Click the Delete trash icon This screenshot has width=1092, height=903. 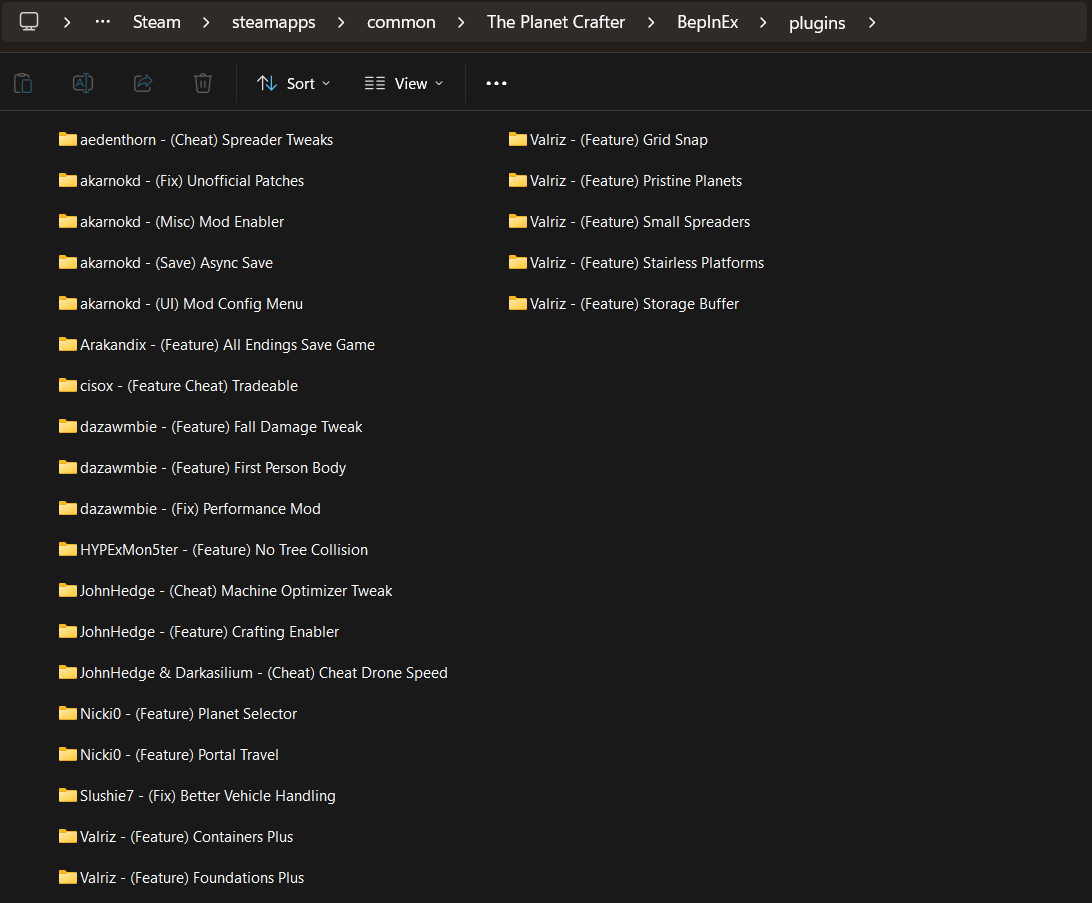[x=203, y=84]
